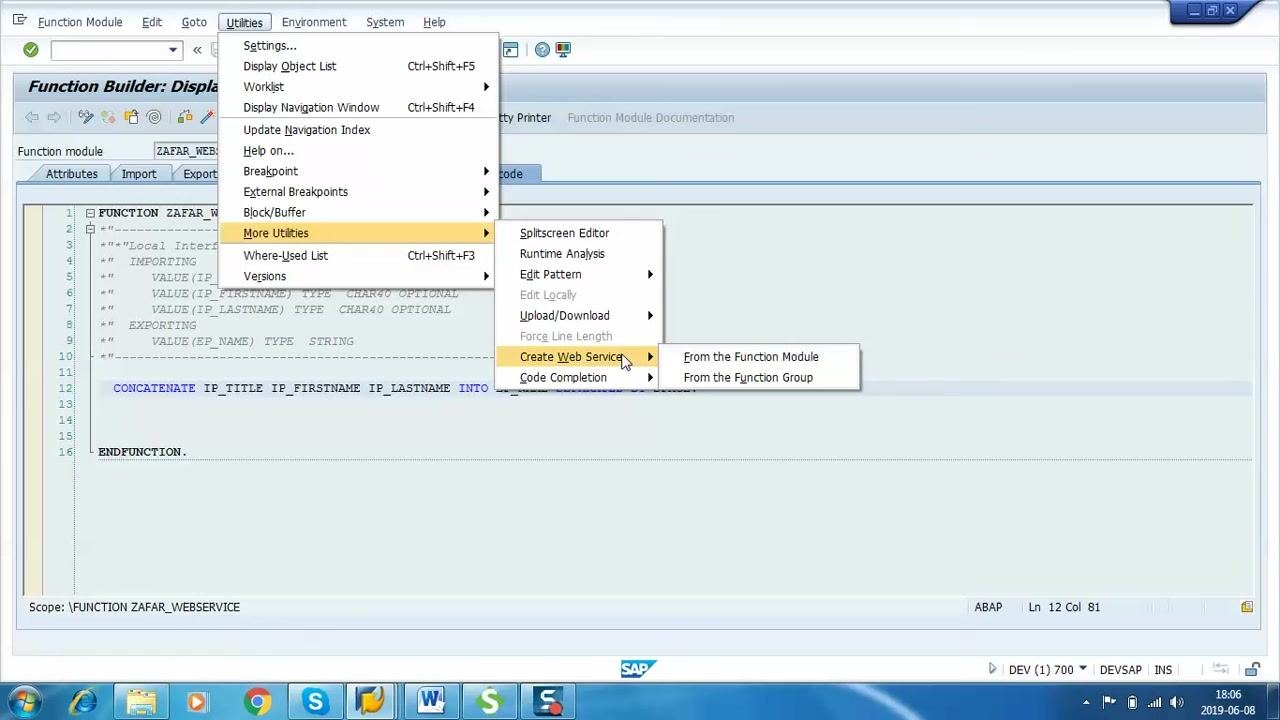
Task: Click the spiral Enhance toolbar icon
Action: [154, 117]
